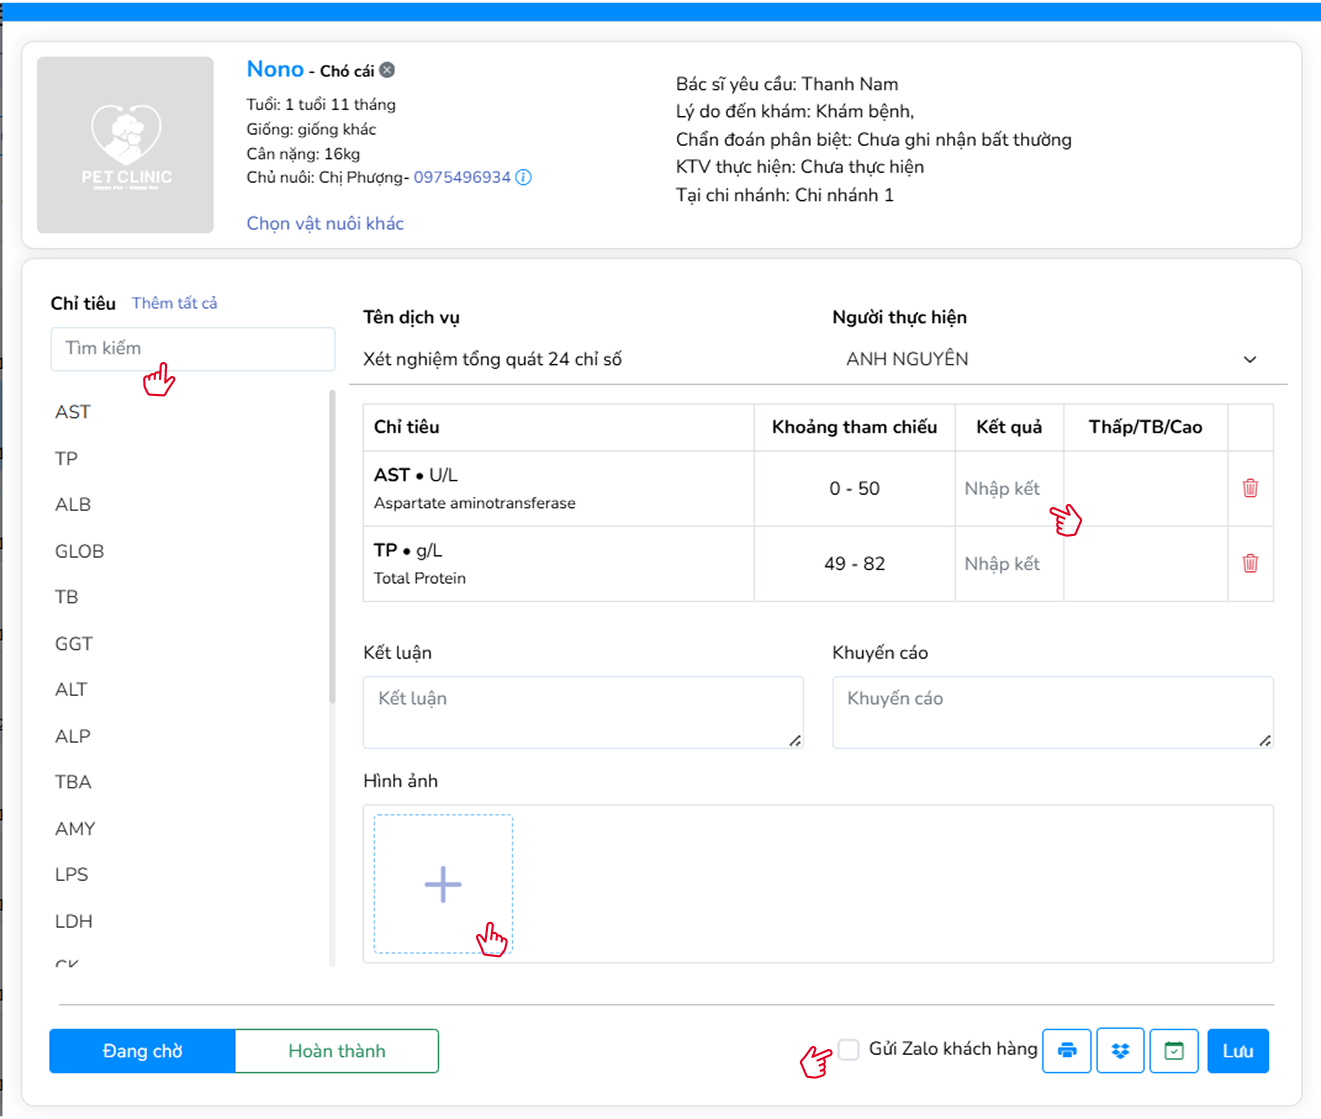Switch status to Hoàn thành
Screen dimensions: 1321x1119
[x=337, y=1051]
